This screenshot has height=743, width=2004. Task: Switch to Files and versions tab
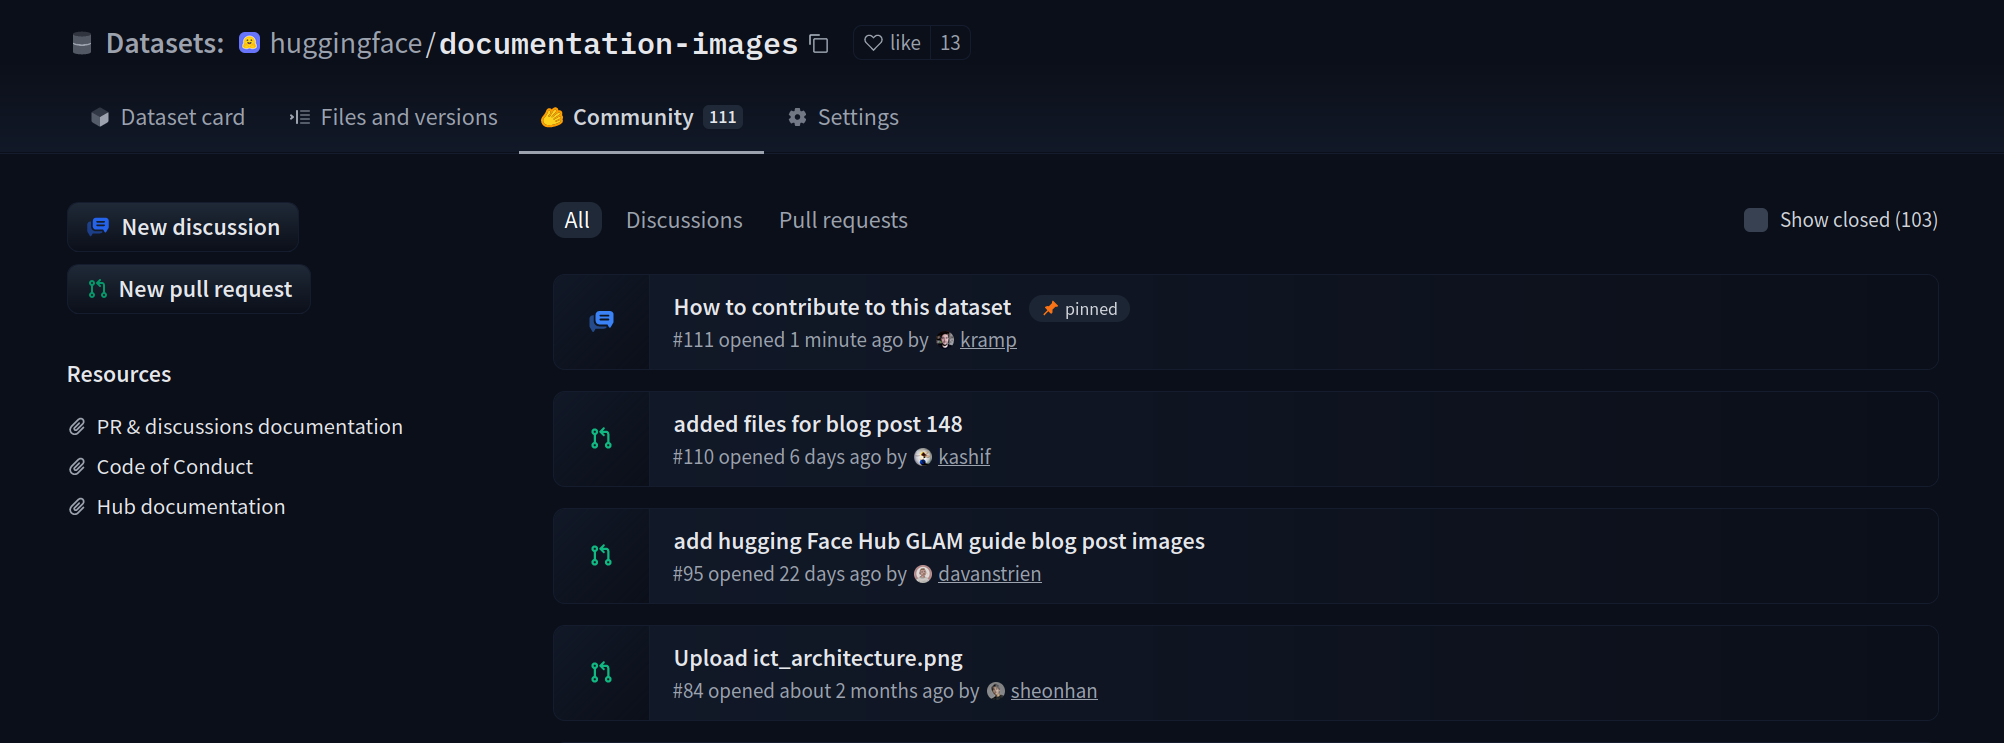click(394, 117)
